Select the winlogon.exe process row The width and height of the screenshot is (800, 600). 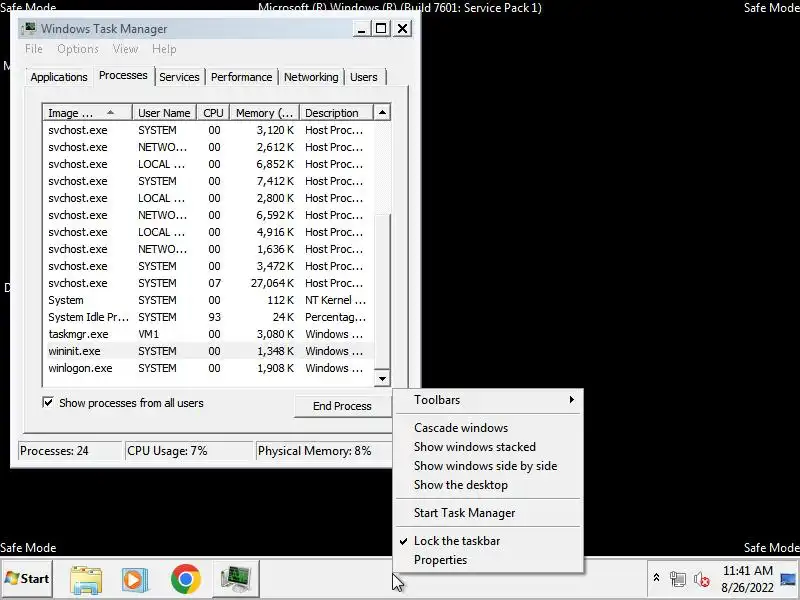click(x=208, y=368)
